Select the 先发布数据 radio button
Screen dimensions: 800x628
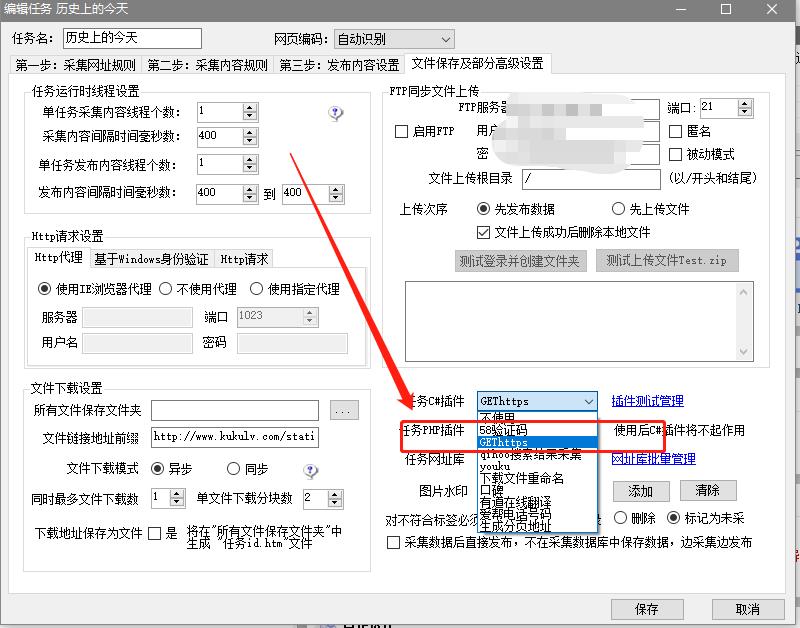coord(483,209)
